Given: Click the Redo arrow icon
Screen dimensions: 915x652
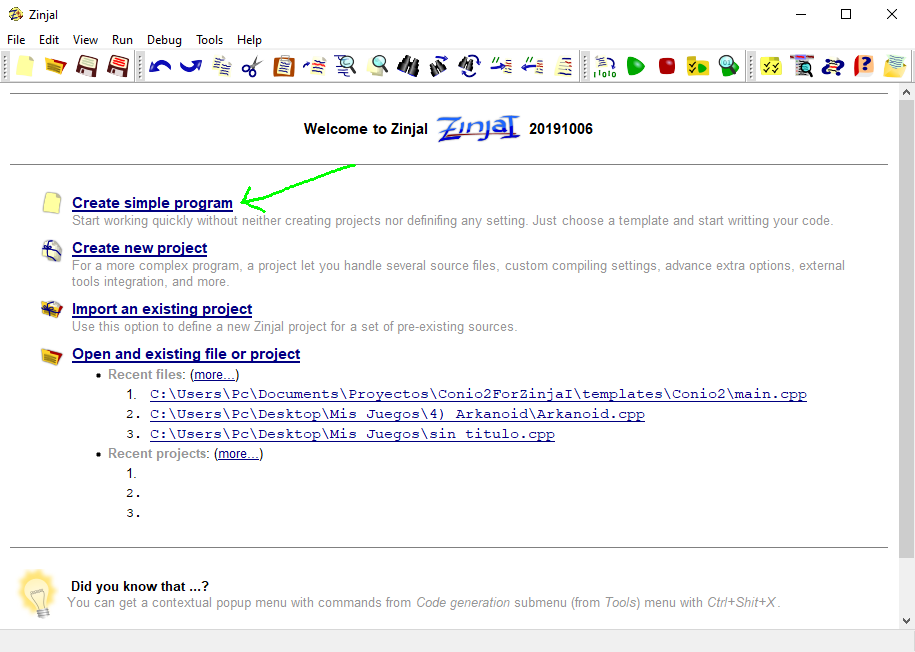Looking at the screenshot, I should coord(191,66).
